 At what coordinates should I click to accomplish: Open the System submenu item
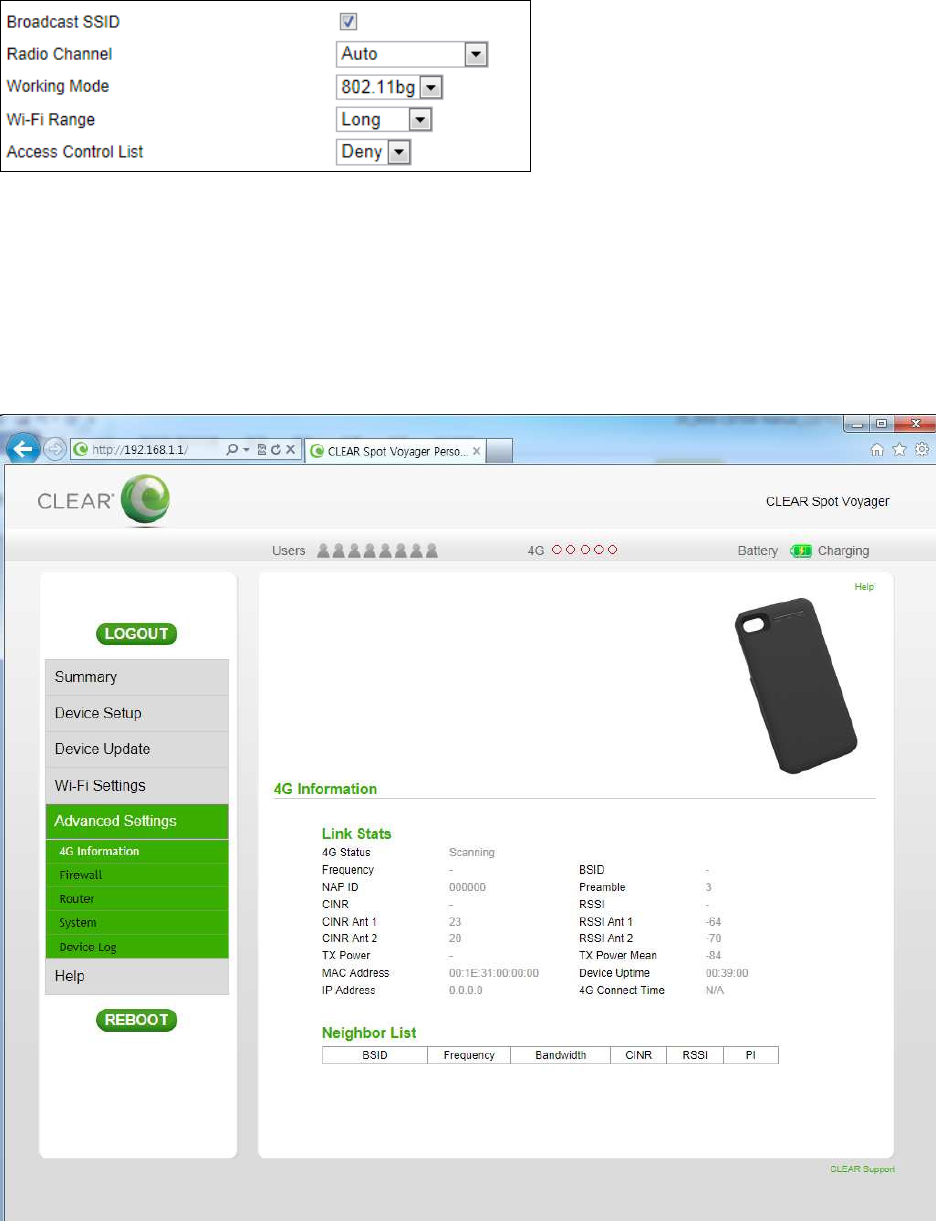coord(137,923)
